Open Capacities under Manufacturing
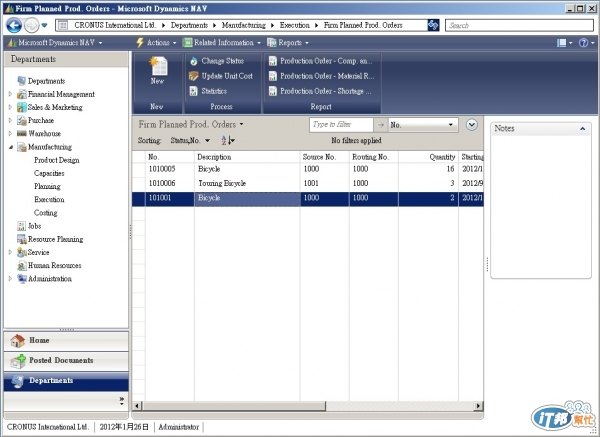 [49, 173]
